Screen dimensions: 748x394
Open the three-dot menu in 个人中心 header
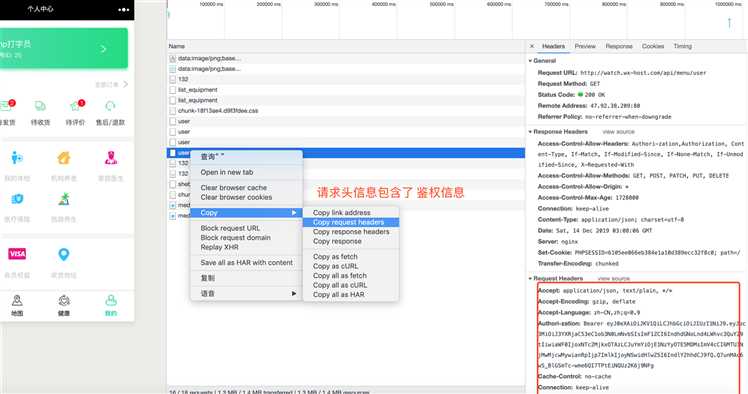[x=123, y=10]
